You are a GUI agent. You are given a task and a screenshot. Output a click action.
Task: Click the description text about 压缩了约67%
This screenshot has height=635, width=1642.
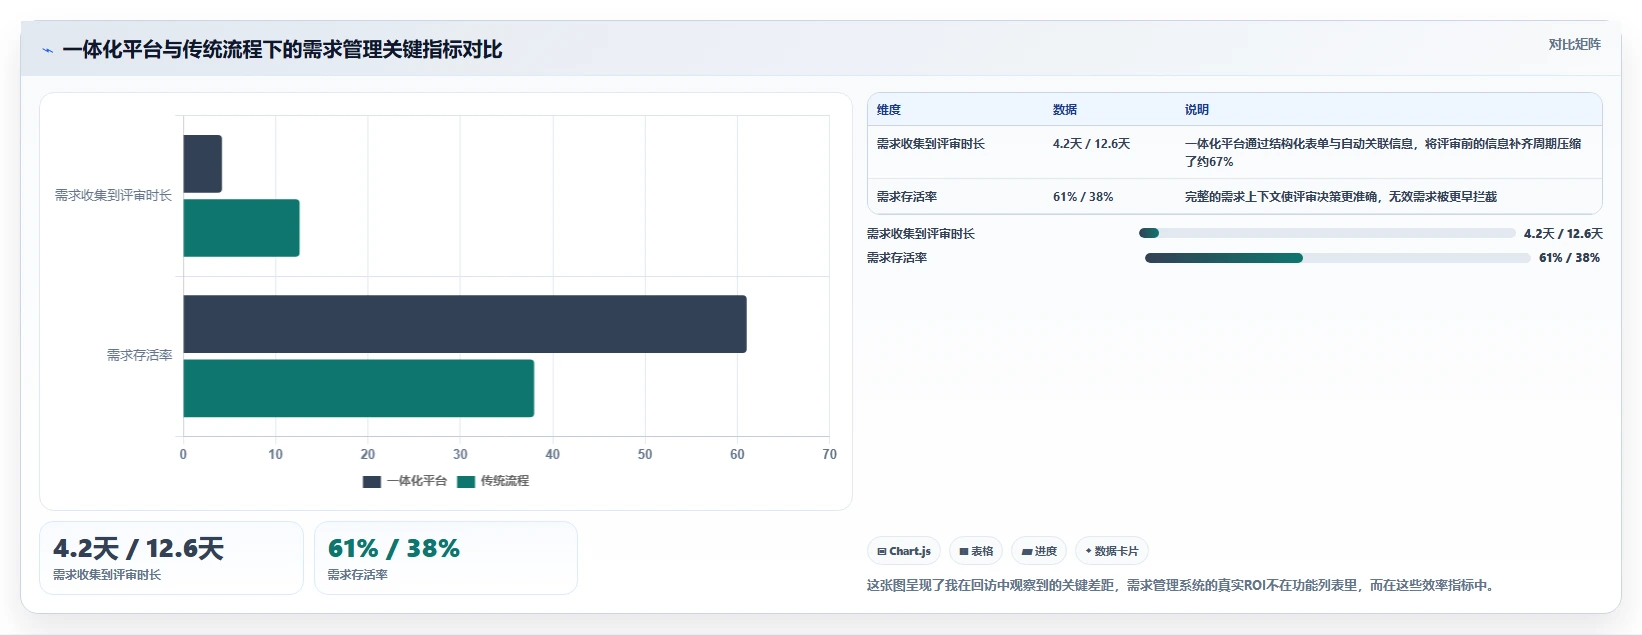(1383, 152)
